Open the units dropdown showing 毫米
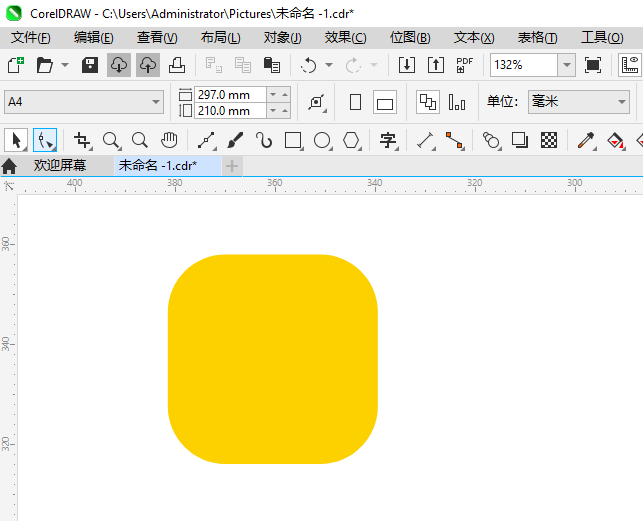 [579, 102]
